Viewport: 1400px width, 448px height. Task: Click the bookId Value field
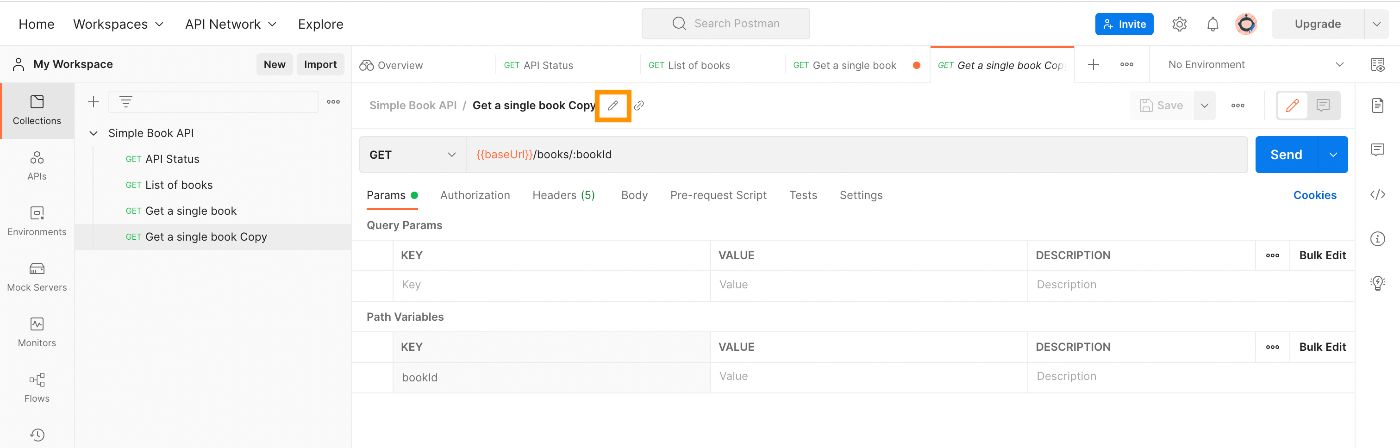(x=869, y=377)
